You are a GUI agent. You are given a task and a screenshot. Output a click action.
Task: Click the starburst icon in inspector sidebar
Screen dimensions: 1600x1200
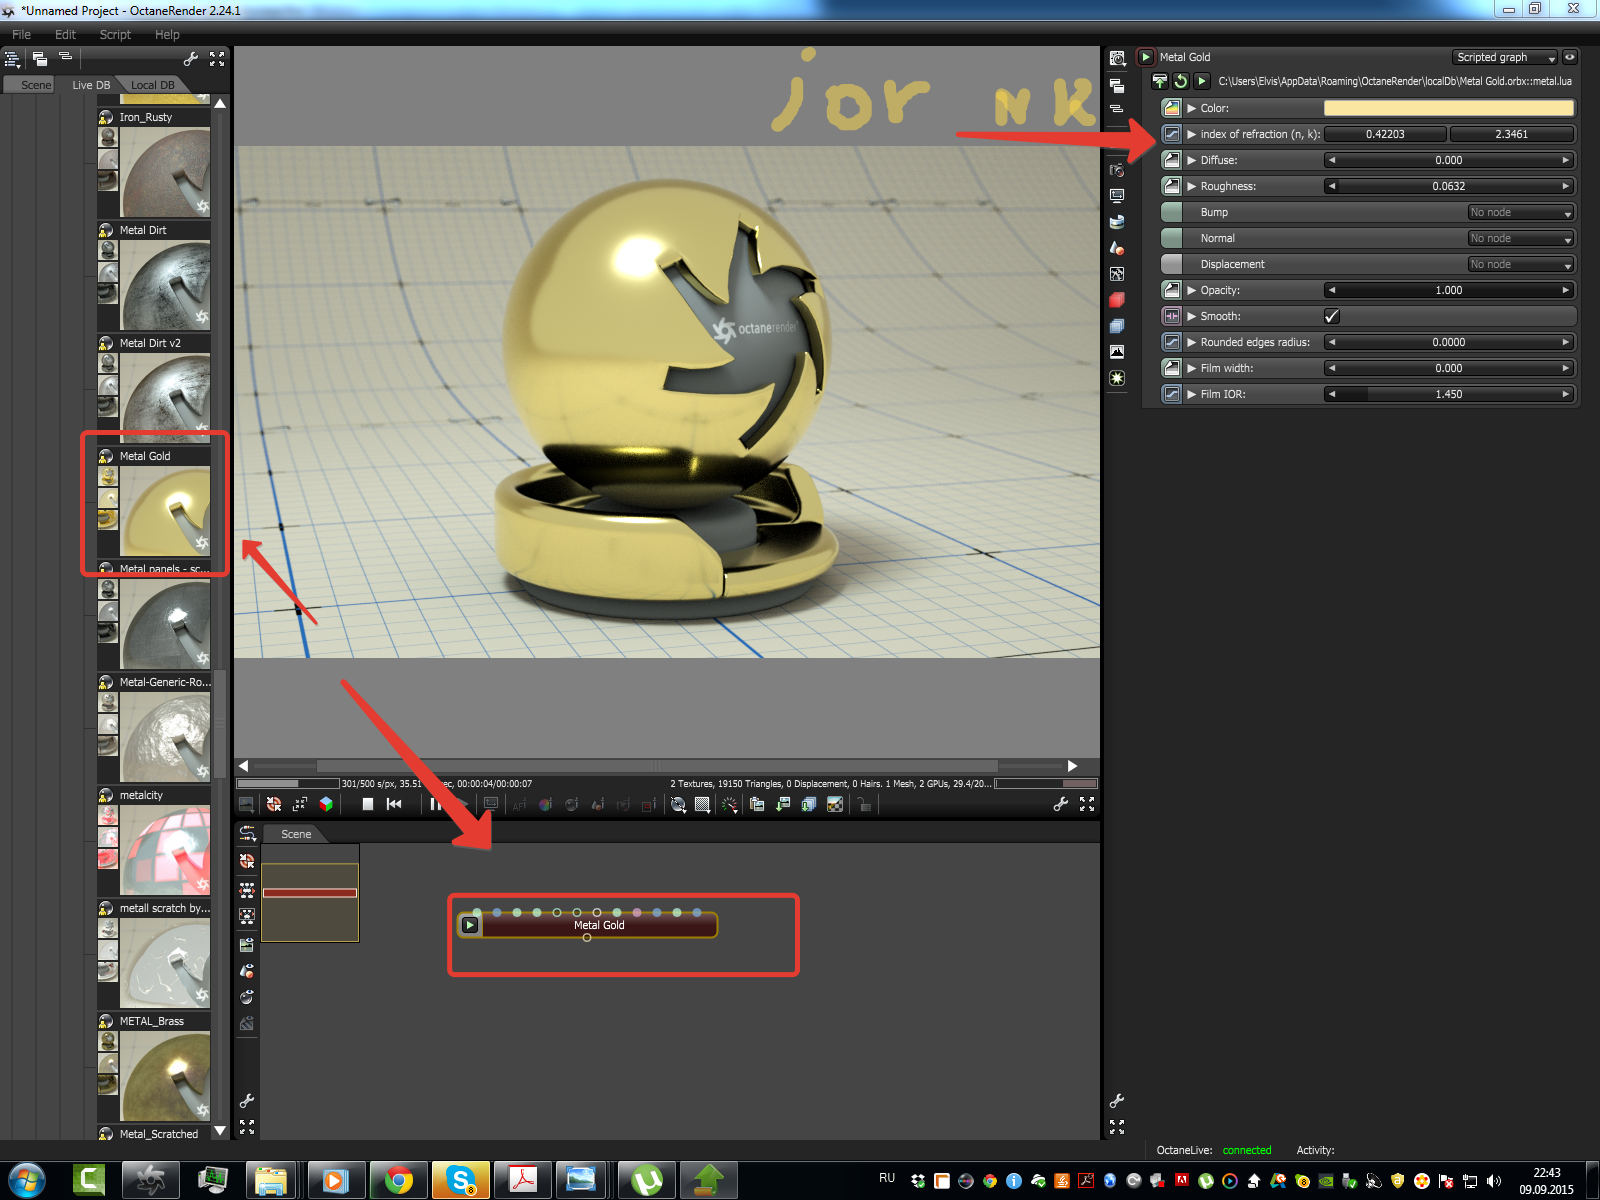point(1117,378)
